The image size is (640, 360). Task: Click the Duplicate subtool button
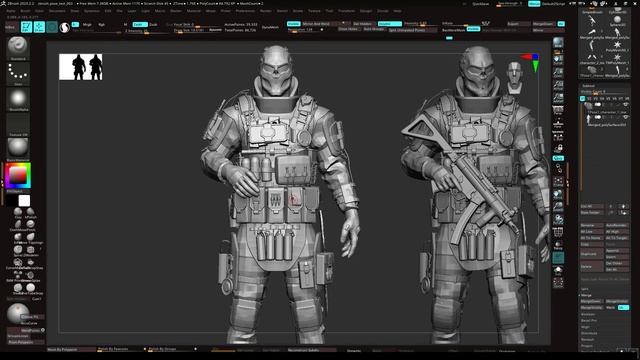(x=592, y=254)
